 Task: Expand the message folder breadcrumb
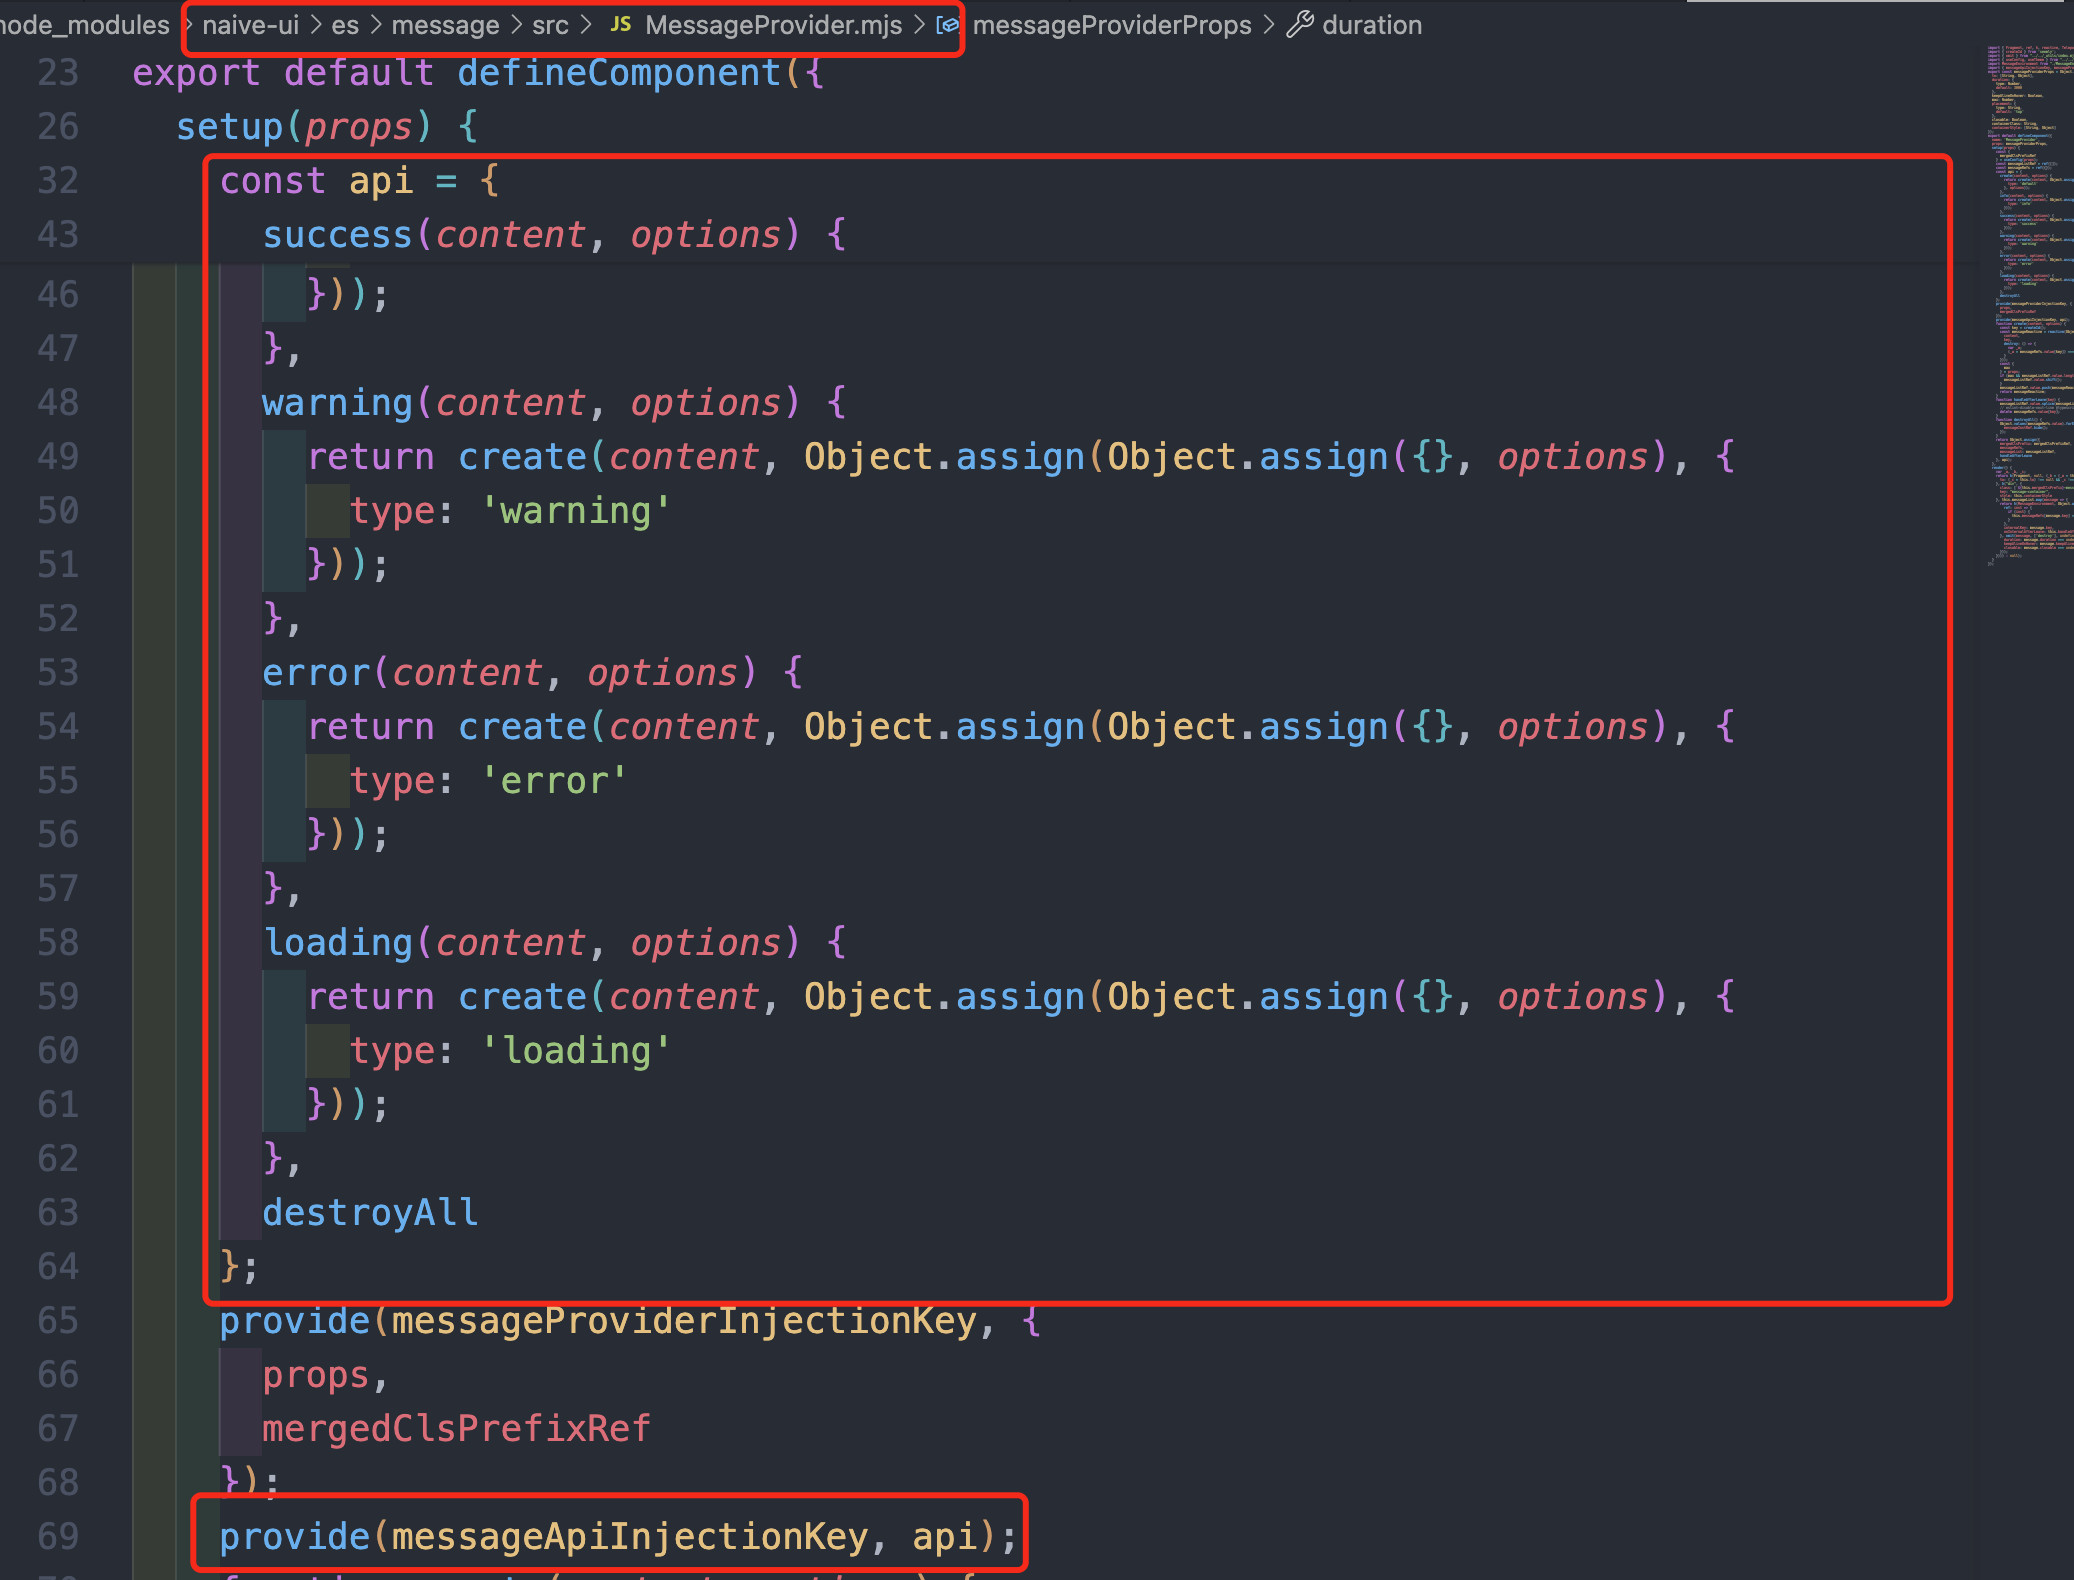coord(445,25)
